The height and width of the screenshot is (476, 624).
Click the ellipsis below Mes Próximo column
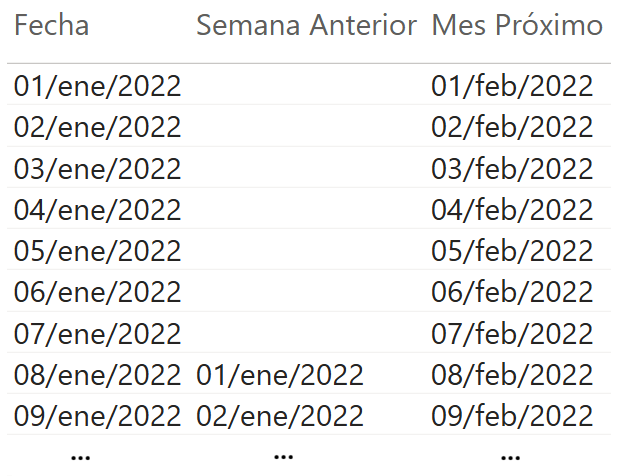click(510, 456)
